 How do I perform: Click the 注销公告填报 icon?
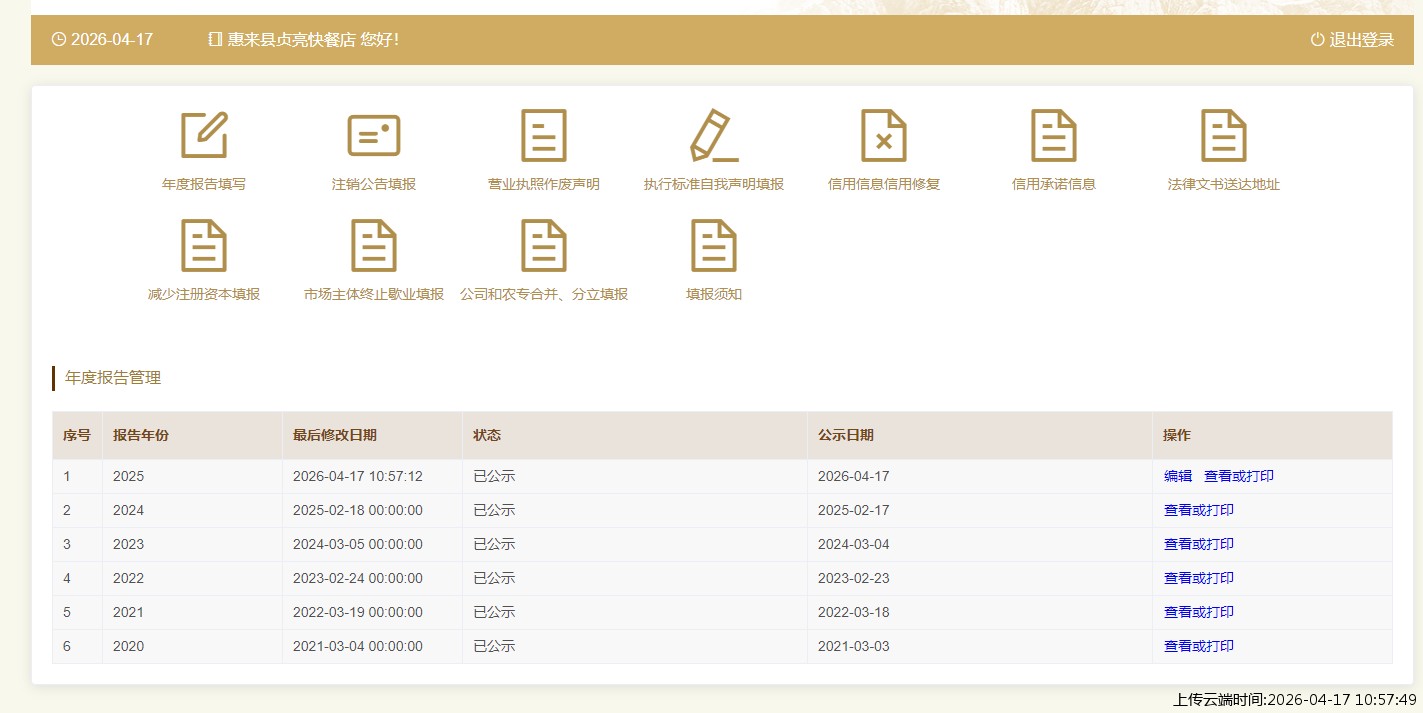(374, 136)
